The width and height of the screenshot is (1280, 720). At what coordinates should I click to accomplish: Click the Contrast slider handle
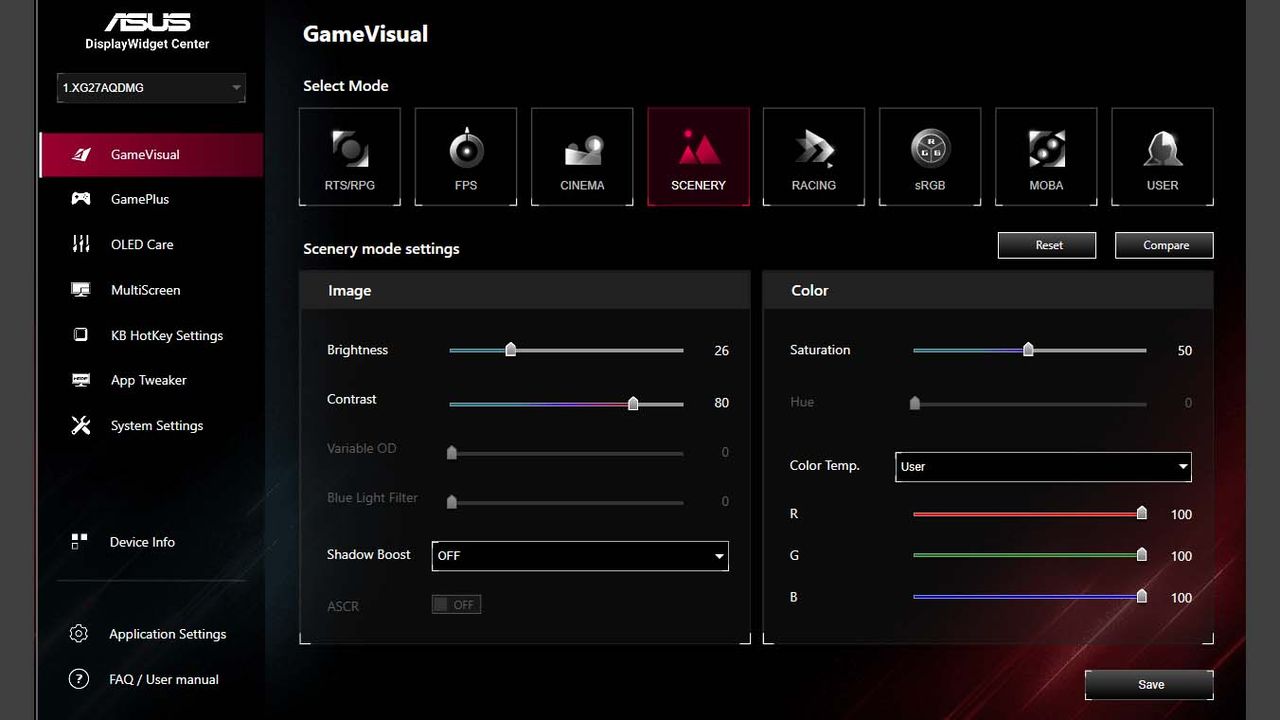click(x=633, y=403)
